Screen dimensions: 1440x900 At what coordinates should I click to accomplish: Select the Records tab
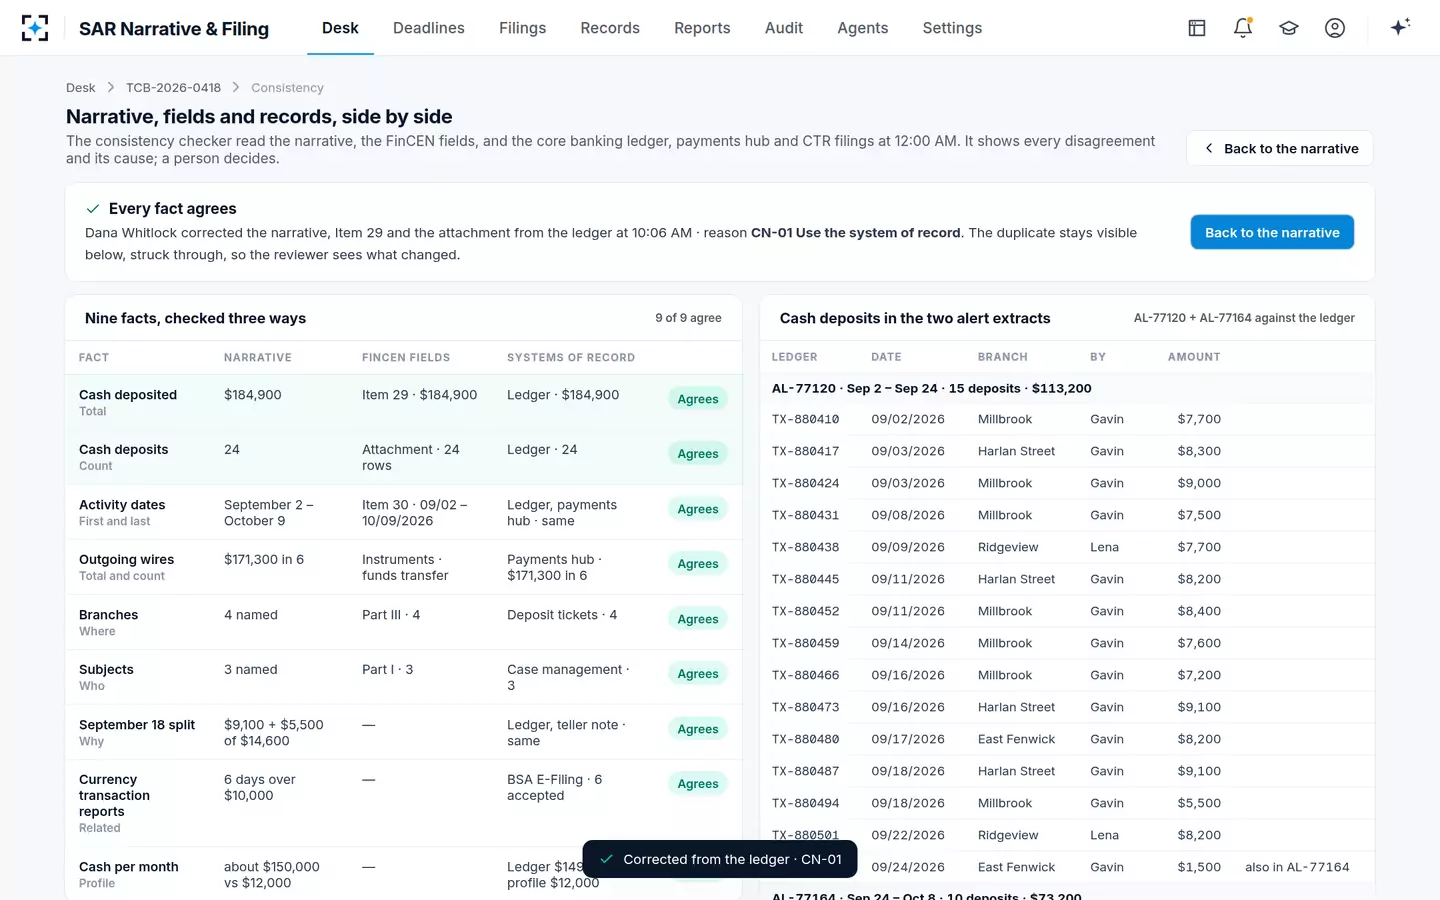(610, 28)
